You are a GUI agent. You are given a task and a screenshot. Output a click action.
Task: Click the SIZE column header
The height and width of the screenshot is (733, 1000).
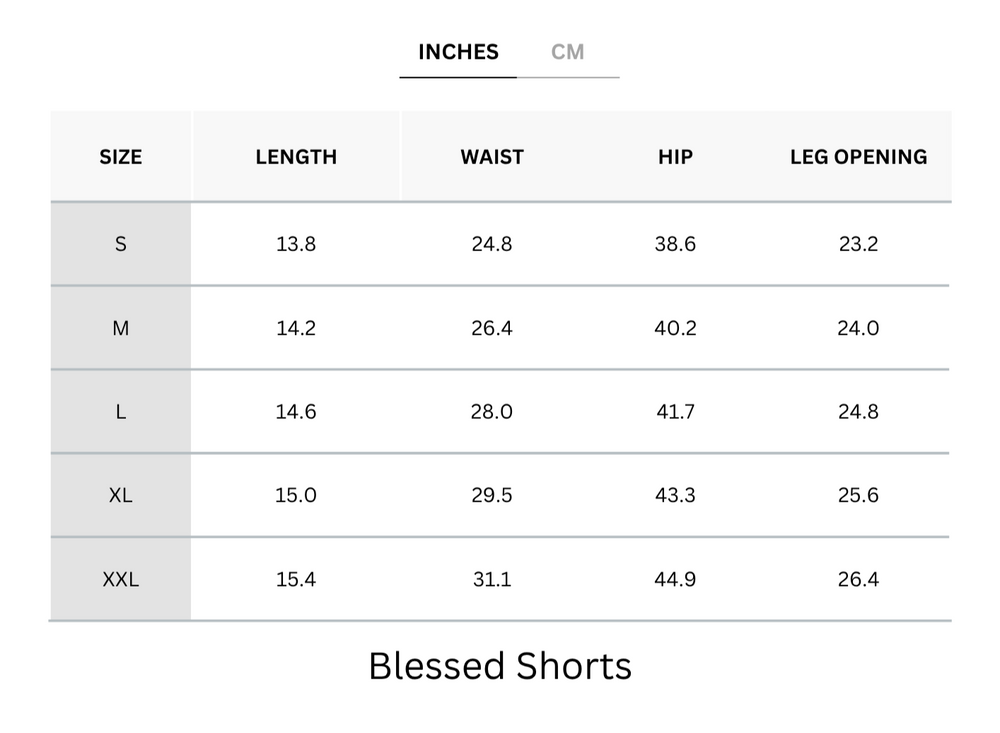[x=121, y=157]
